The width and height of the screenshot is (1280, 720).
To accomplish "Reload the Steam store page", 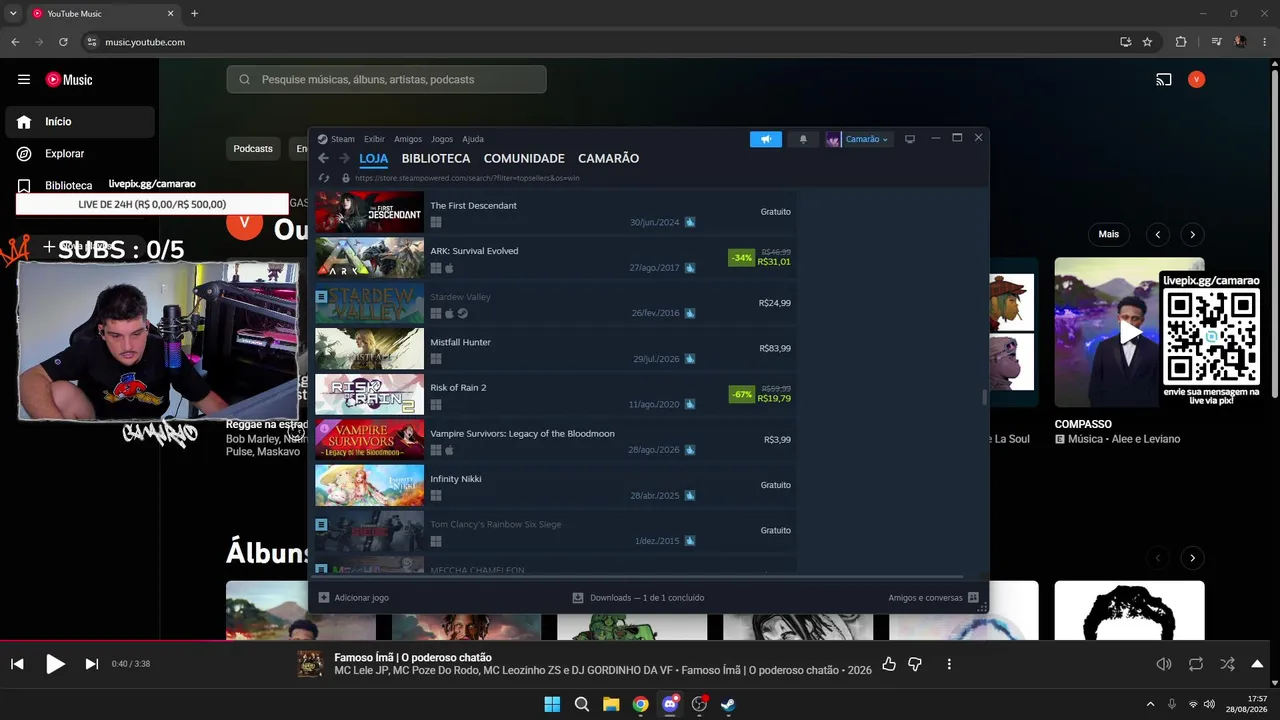I will point(324,178).
